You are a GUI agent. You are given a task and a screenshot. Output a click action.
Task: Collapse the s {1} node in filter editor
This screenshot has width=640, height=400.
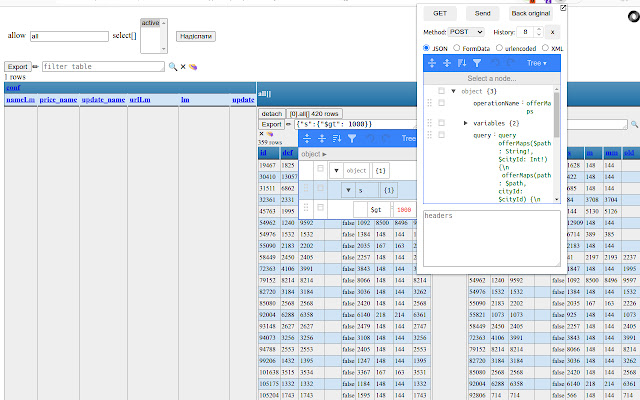[x=348, y=190]
